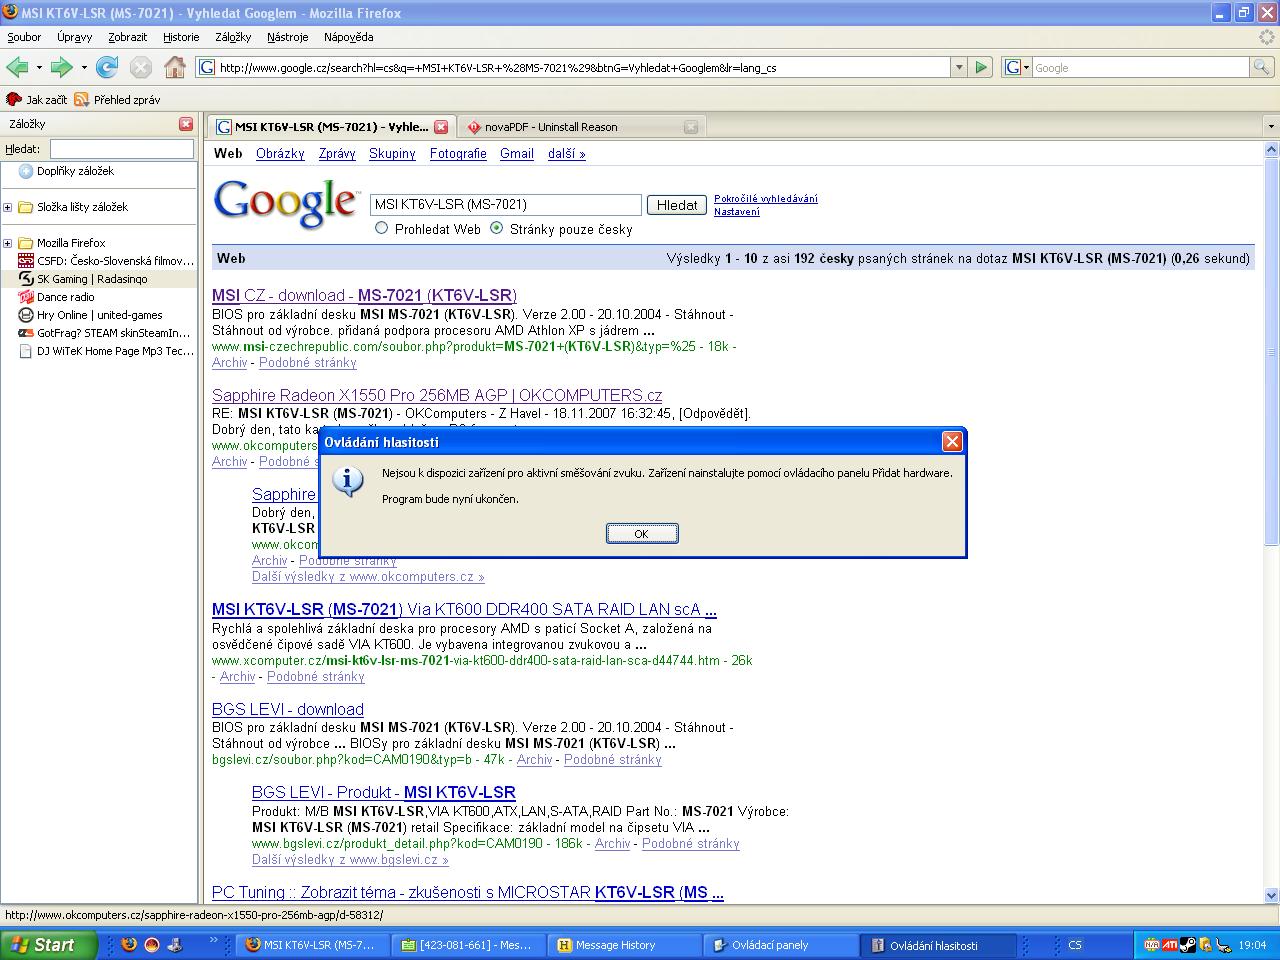Click the search magnifier in the search bar
This screenshot has width=1280, height=960.
[1261, 67]
